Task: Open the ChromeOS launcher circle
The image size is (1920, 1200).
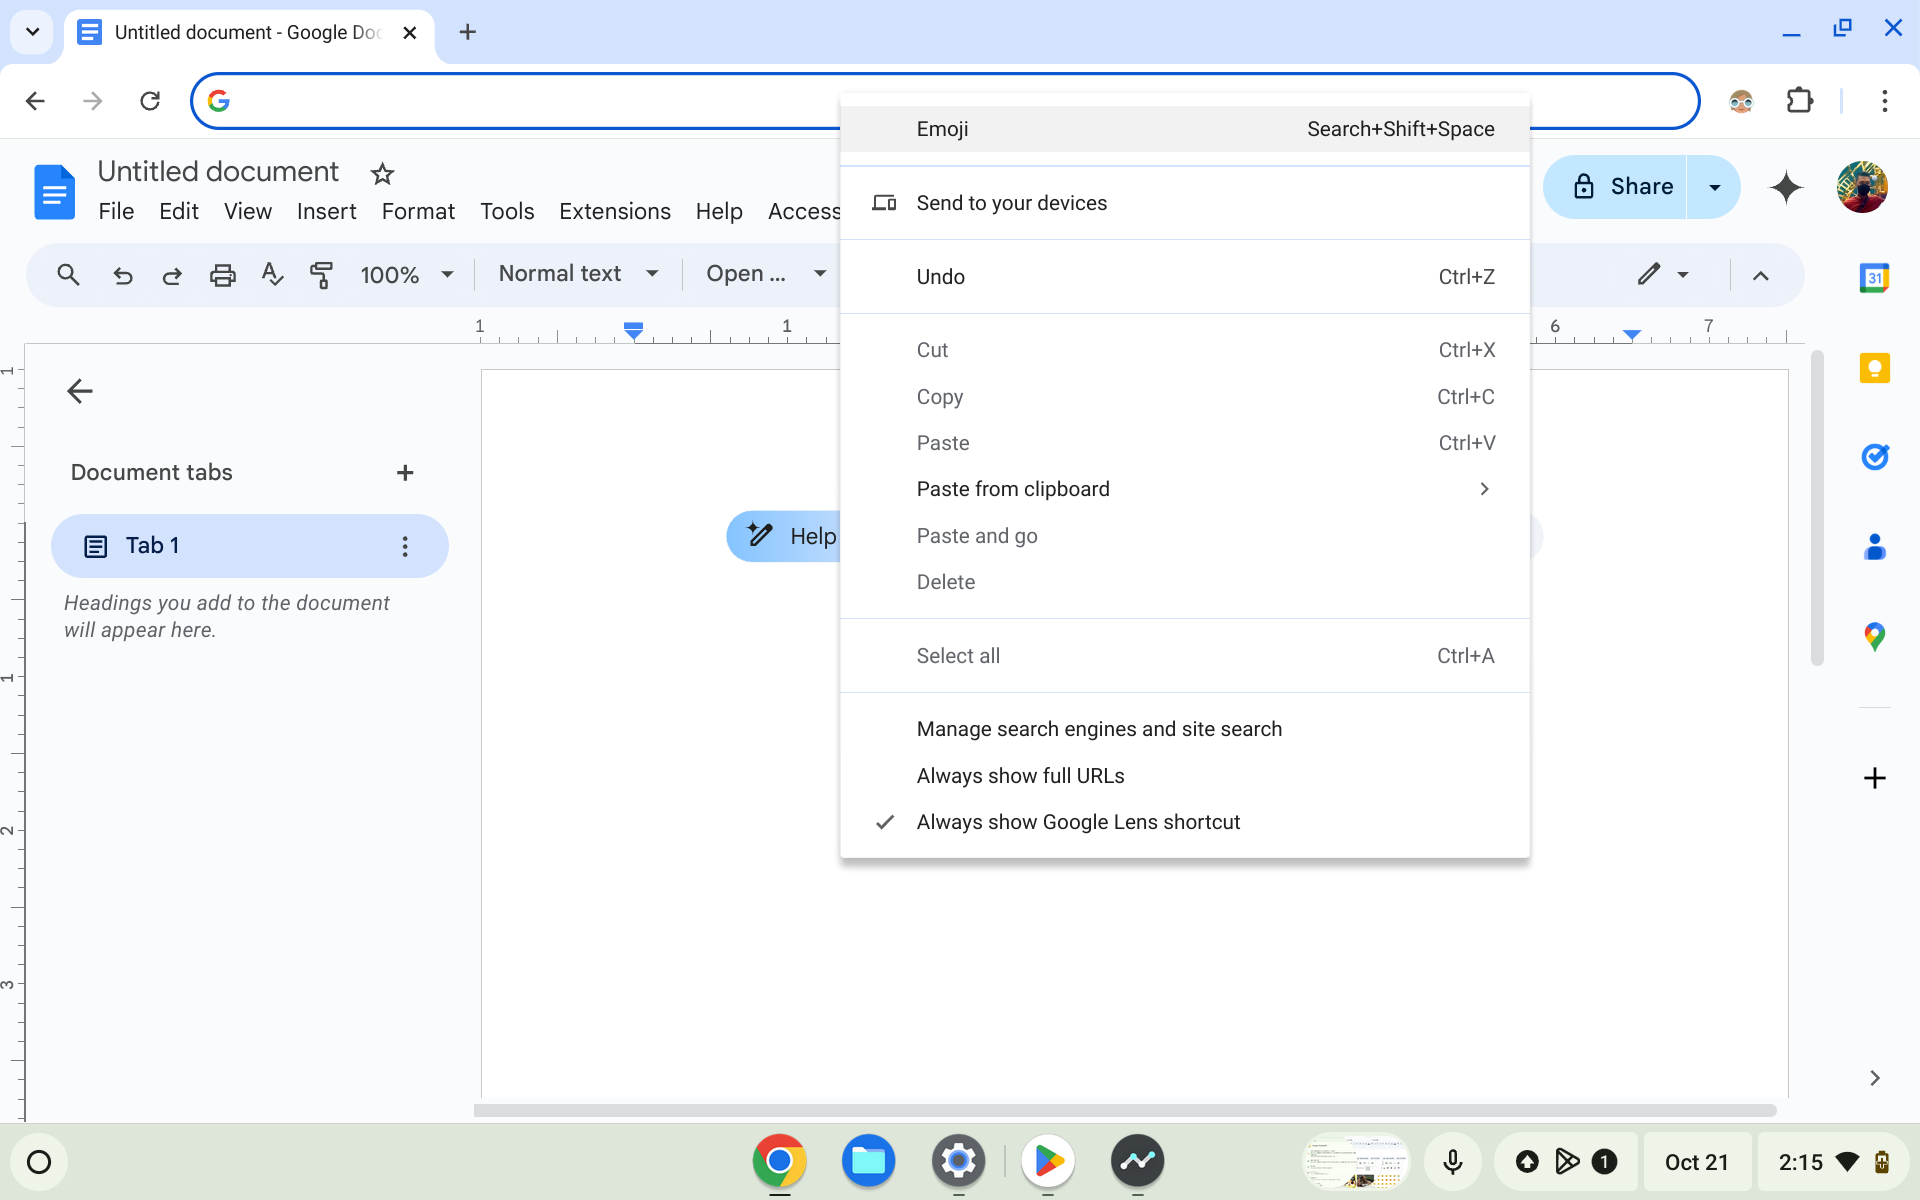Action: point(39,1162)
